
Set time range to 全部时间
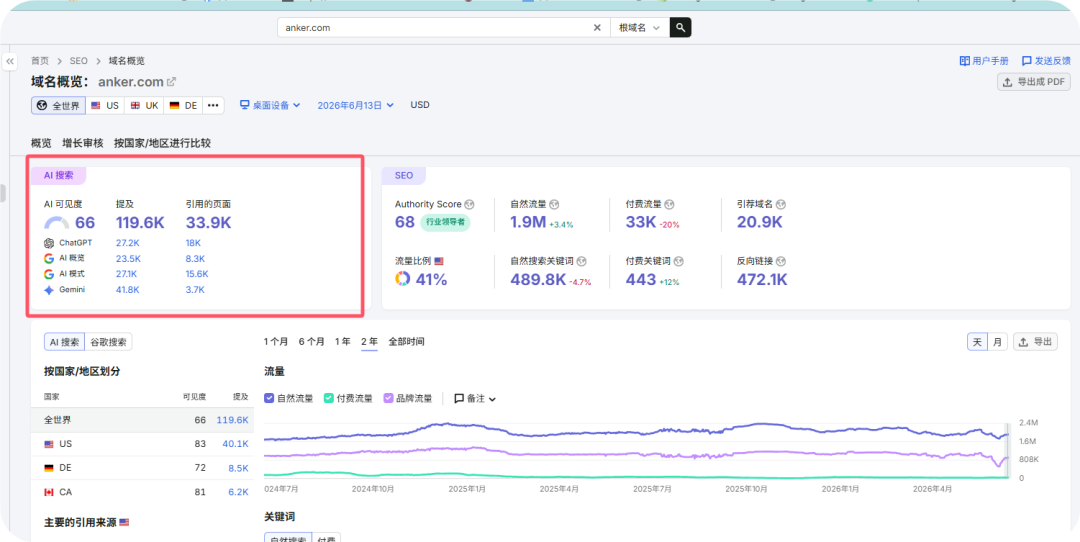point(406,342)
